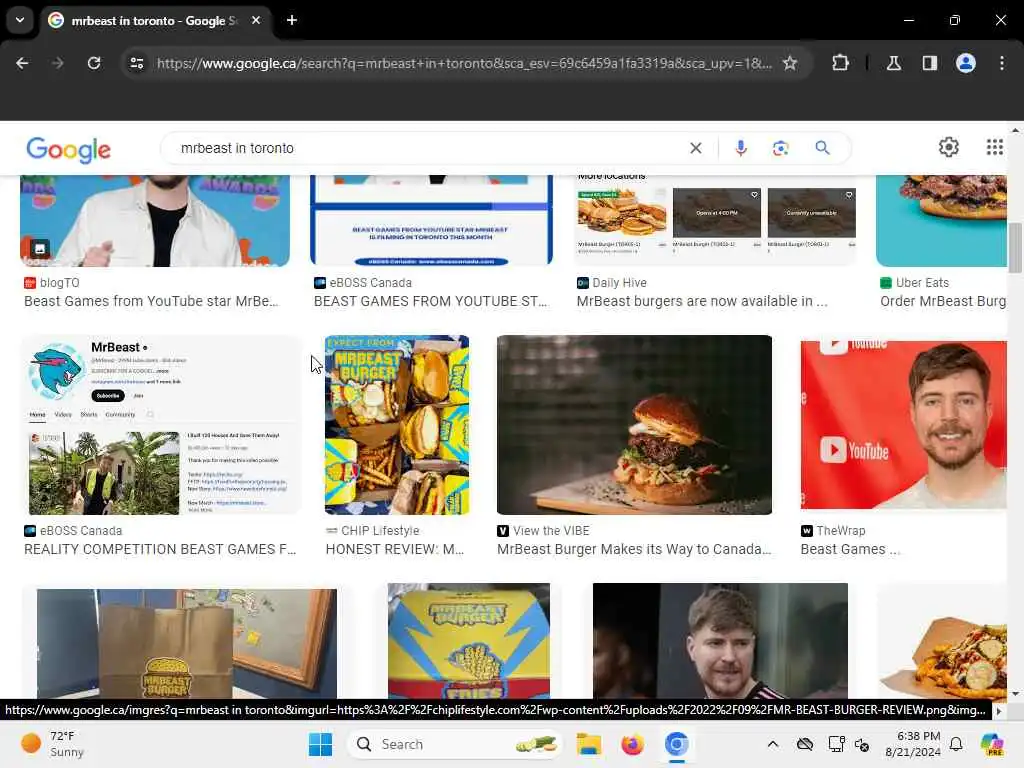1024x768 pixels.
Task: Open the Extensions puzzle icon
Action: click(x=840, y=63)
